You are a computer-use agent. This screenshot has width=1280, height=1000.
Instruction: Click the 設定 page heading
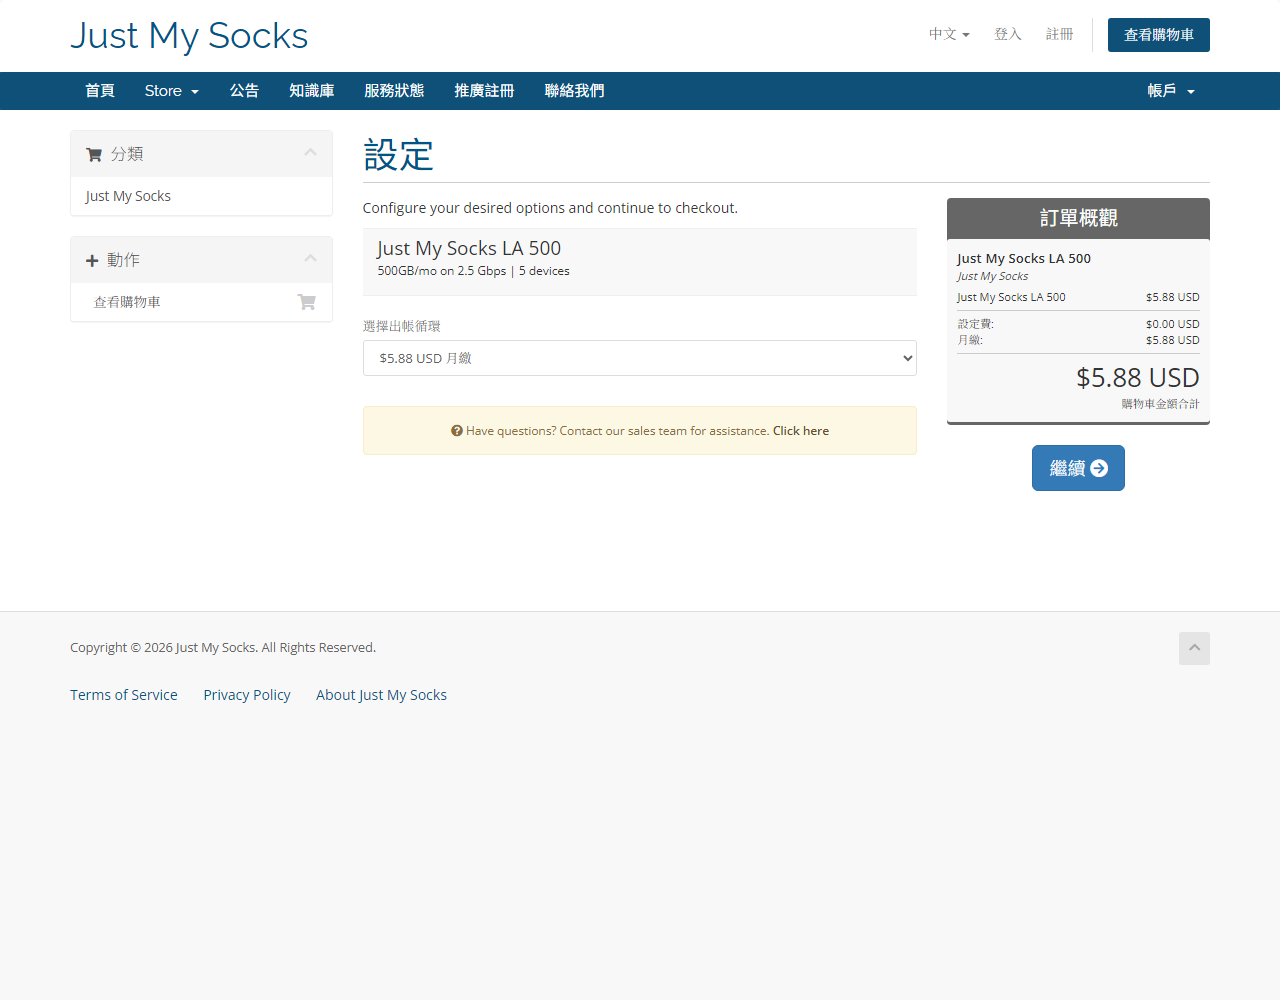(398, 155)
